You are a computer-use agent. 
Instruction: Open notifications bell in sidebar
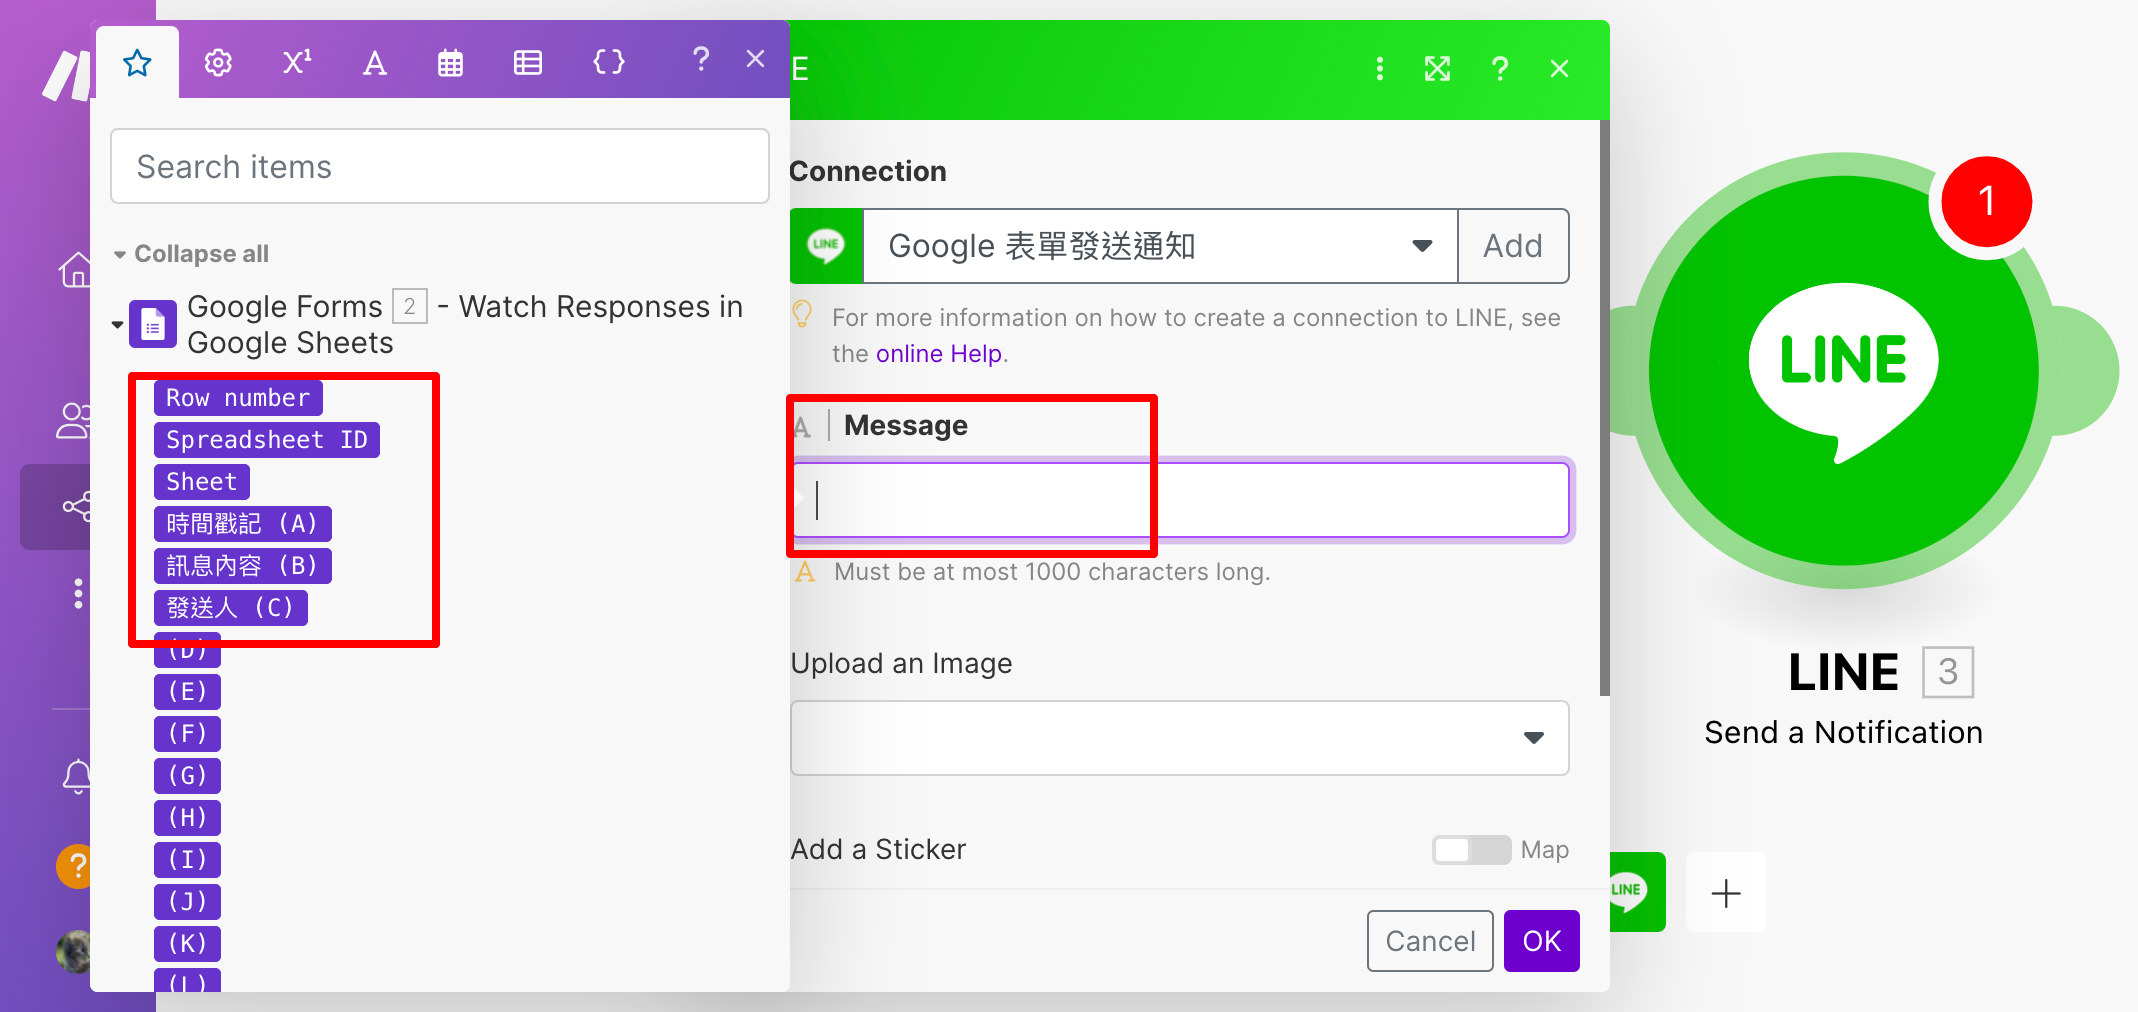tap(77, 777)
